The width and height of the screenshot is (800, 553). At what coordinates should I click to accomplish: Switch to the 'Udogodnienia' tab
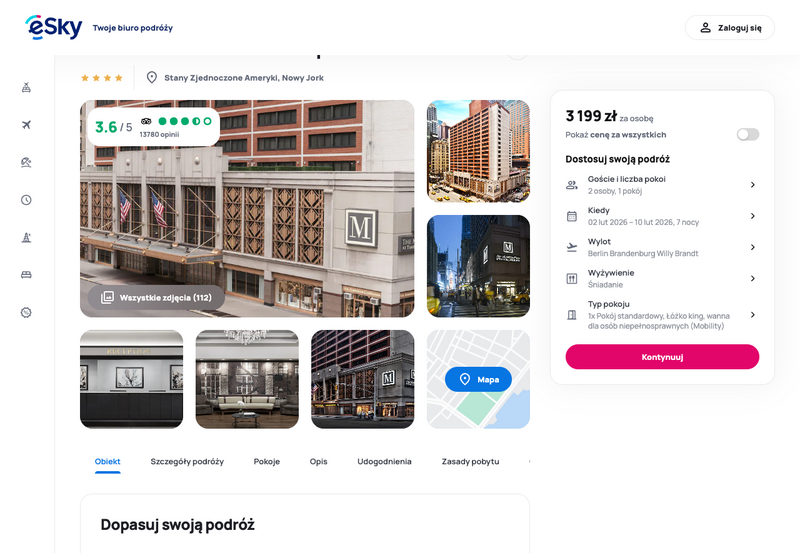coord(384,462)
